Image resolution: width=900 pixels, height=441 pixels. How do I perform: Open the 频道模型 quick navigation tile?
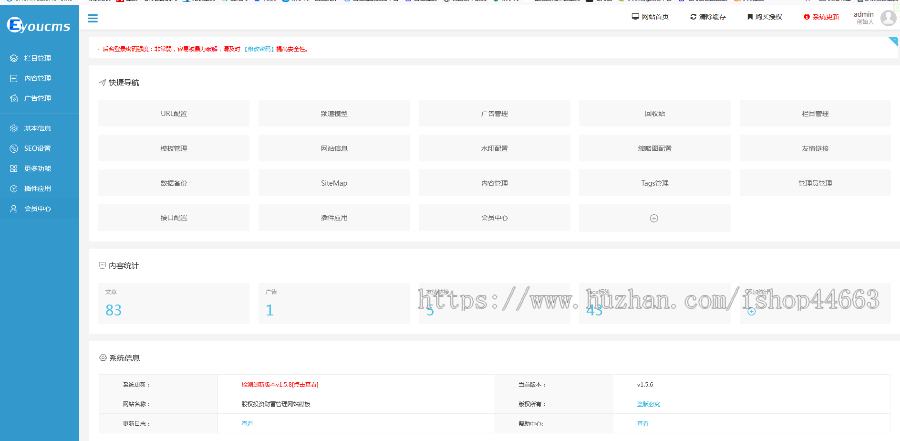pyautogui.click(x=334, y=113)
